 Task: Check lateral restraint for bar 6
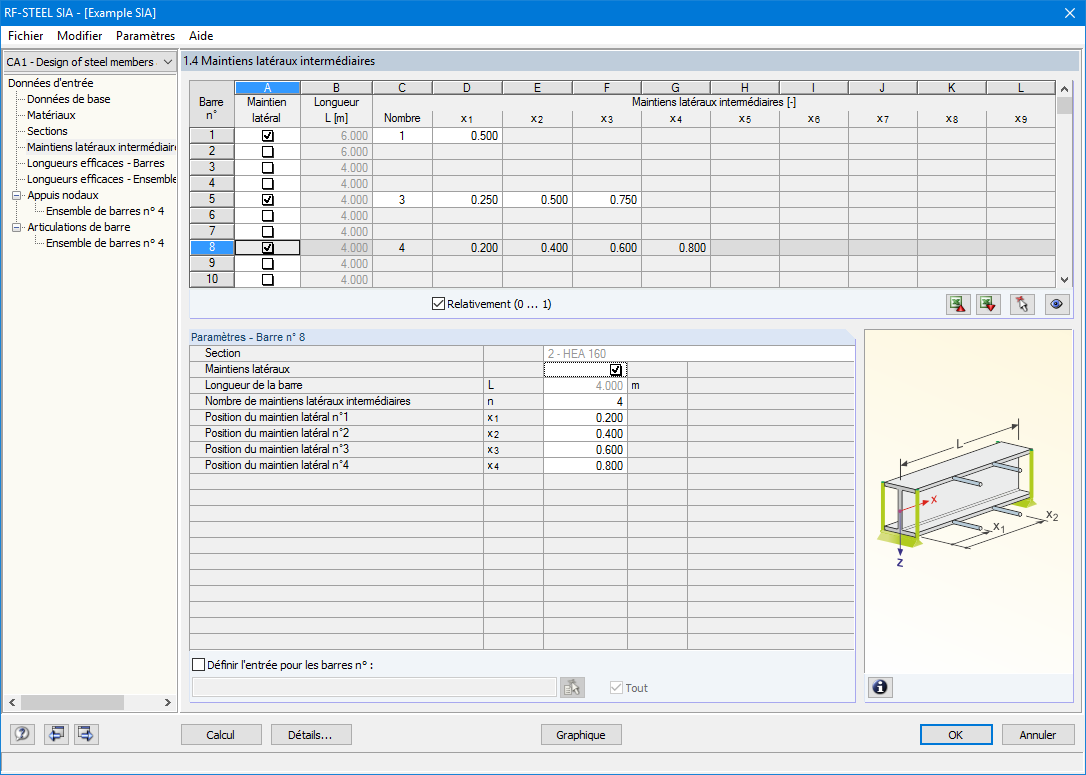click(267, 215)
